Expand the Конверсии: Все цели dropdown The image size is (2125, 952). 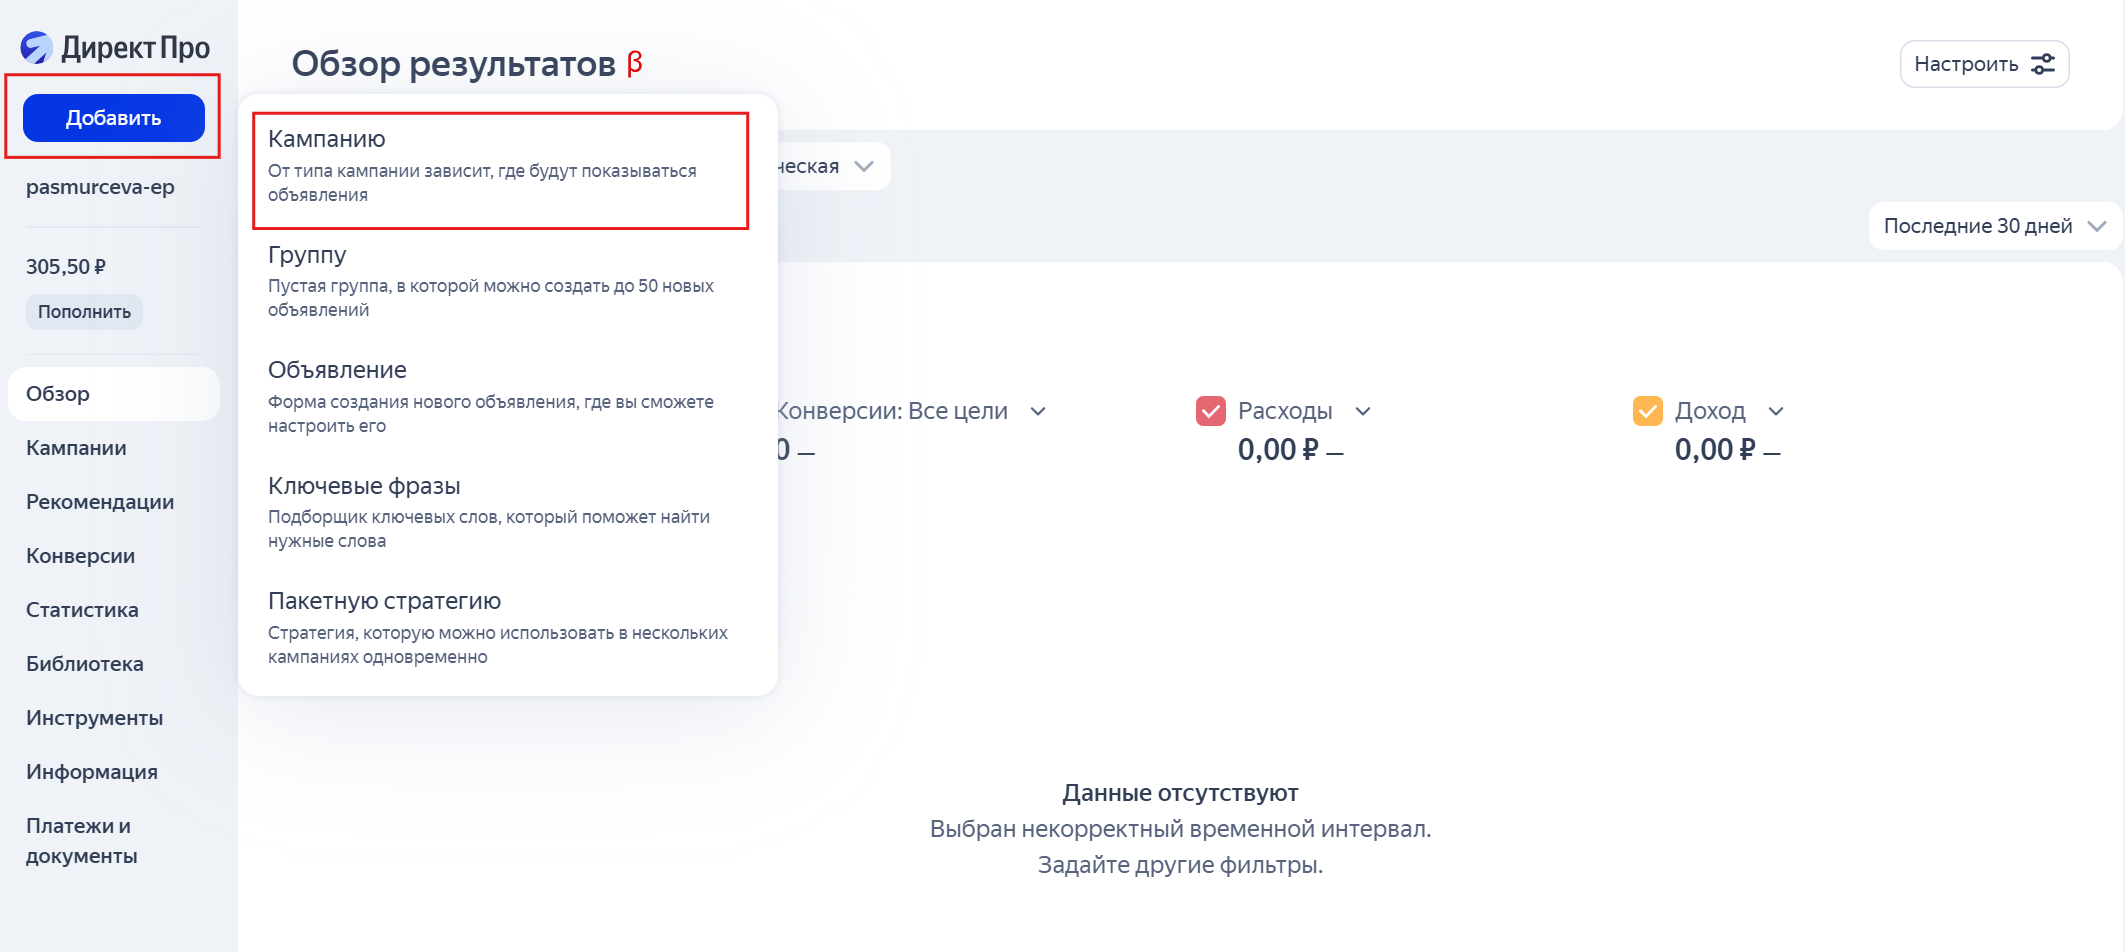click(1038, 411)
